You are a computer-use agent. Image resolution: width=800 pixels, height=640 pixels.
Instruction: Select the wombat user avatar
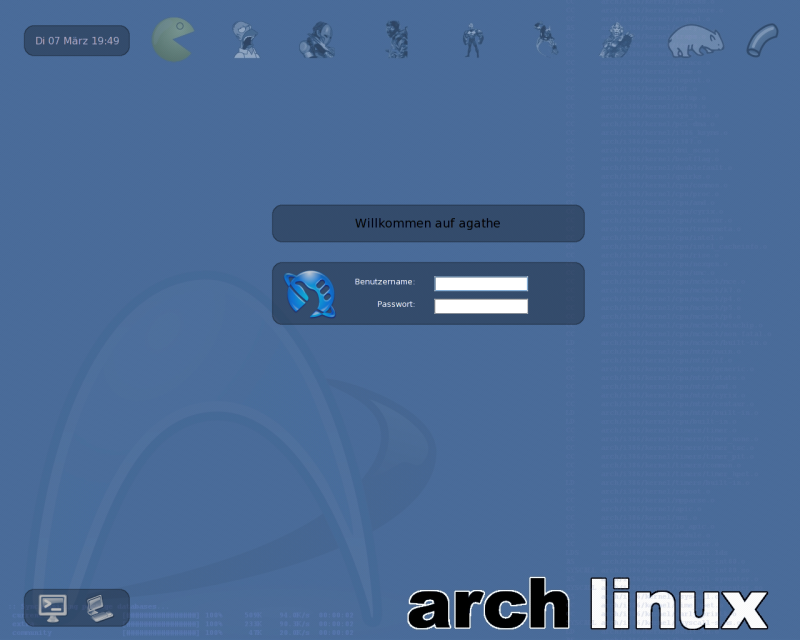(696, 41)
